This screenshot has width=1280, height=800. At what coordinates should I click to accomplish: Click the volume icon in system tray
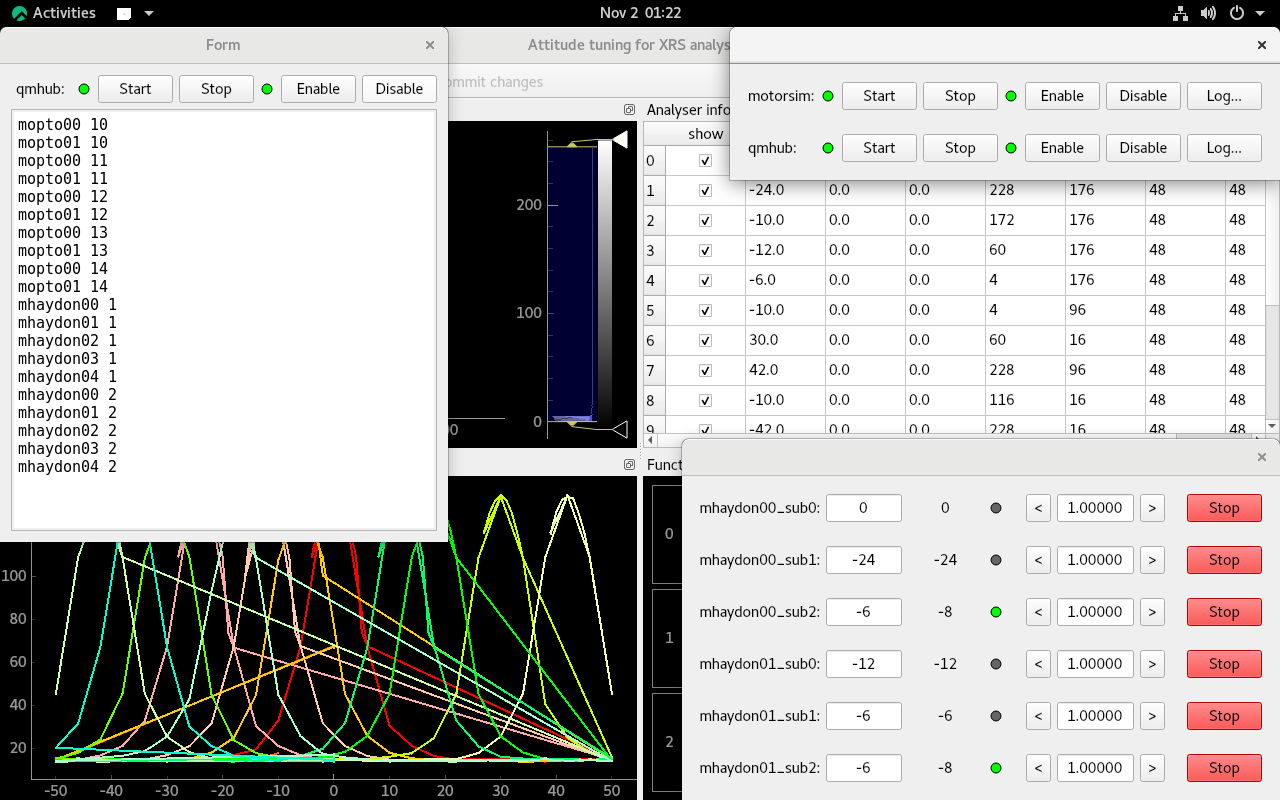click(x=1208, y=13)
